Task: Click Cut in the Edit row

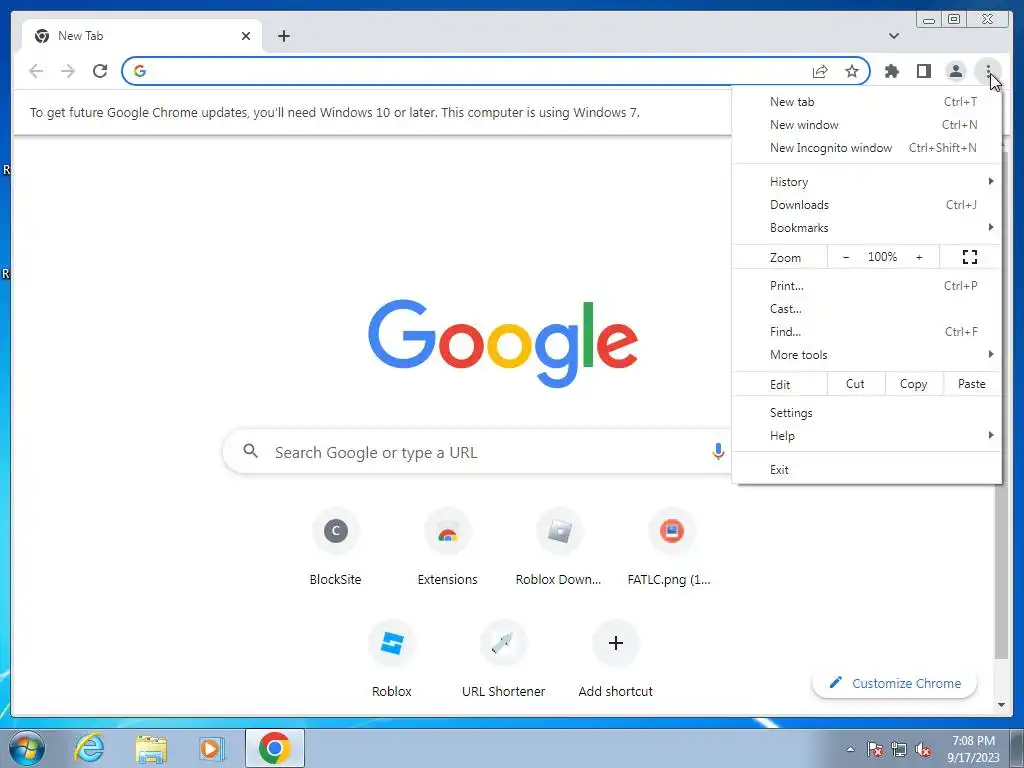Action: [856, 384]
